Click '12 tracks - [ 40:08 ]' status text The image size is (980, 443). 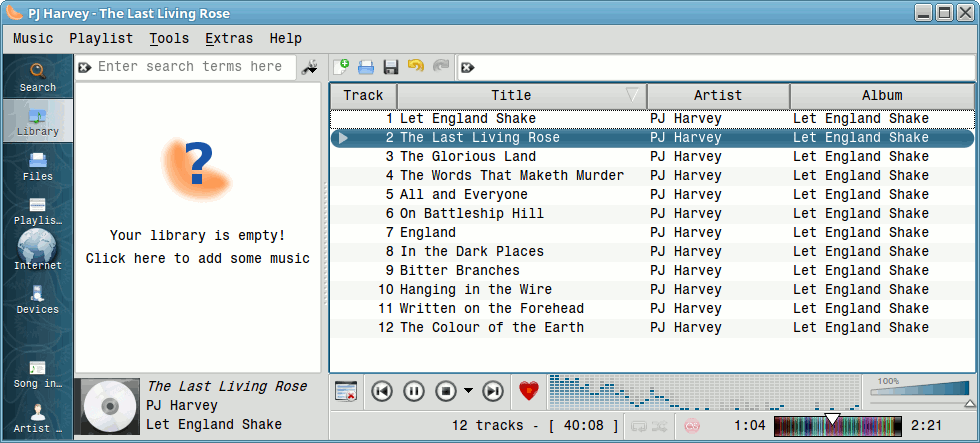[x=535, y=426]
